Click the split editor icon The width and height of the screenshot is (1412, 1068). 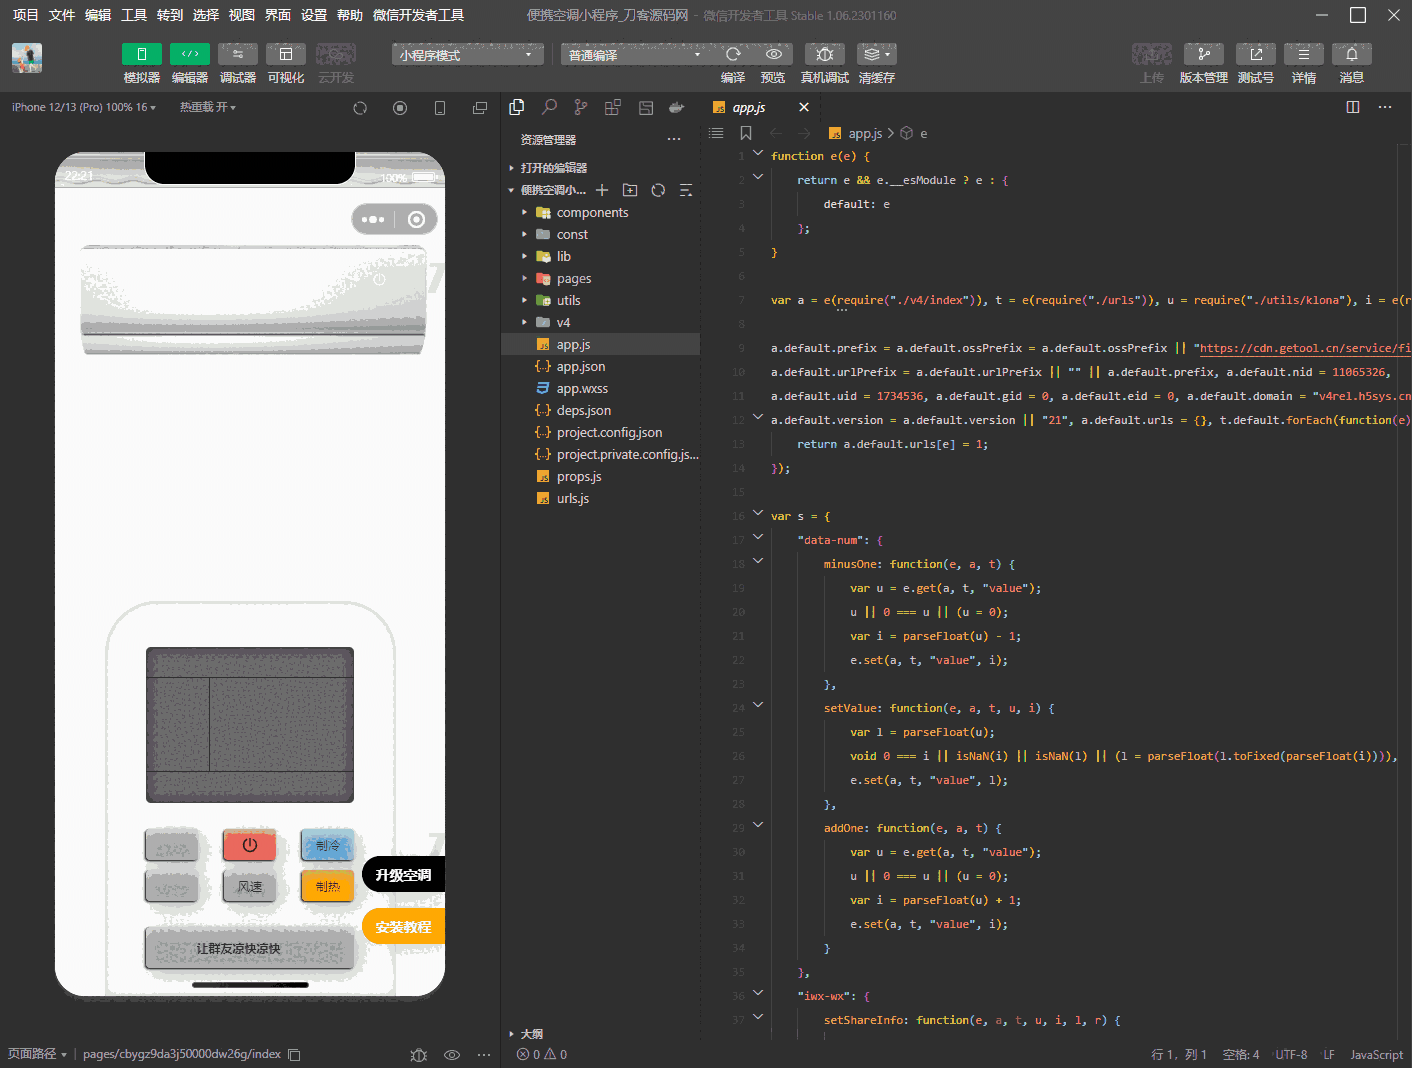1353,107
